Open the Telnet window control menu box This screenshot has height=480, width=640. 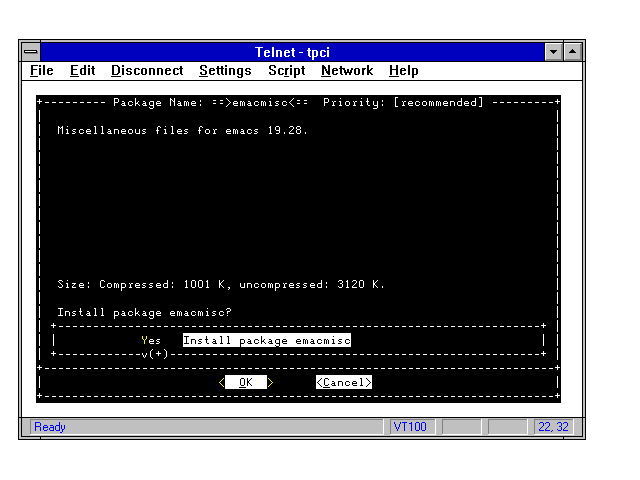click(x=31, y=51)
